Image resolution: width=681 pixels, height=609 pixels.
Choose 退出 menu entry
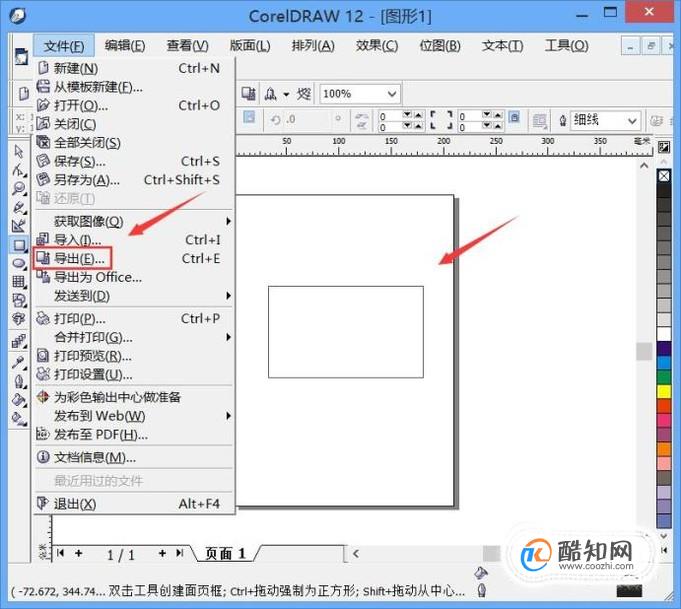point(134,504)
